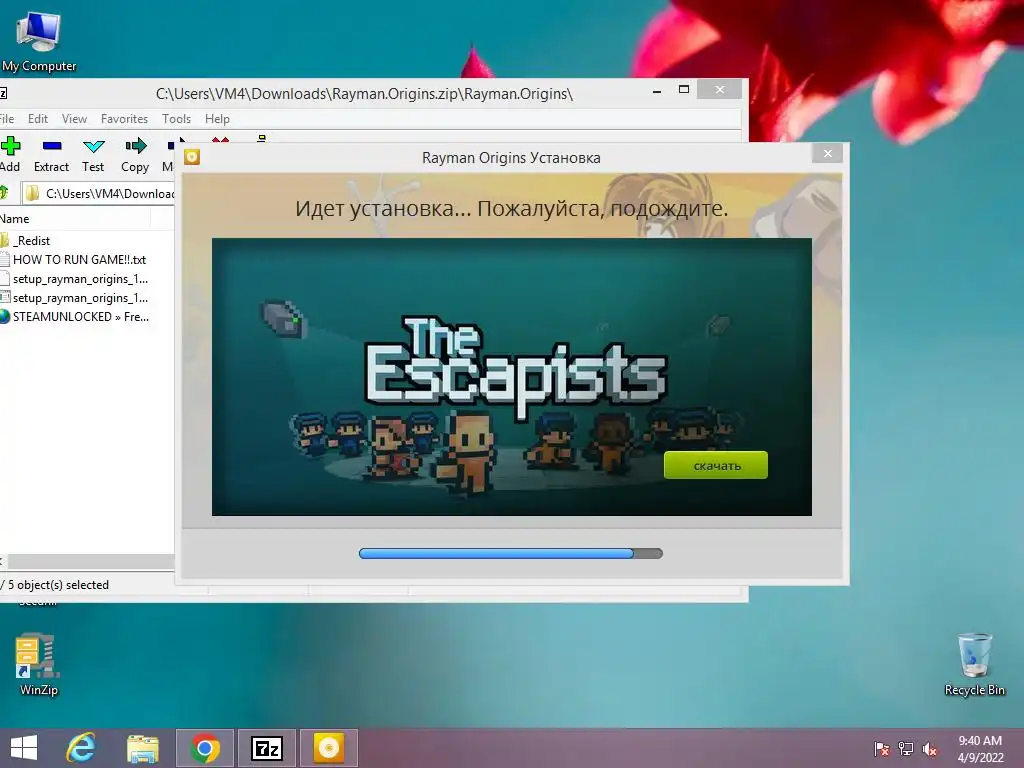
Task: Open the View menu in 7-Zip
Action: click(74, 119)
